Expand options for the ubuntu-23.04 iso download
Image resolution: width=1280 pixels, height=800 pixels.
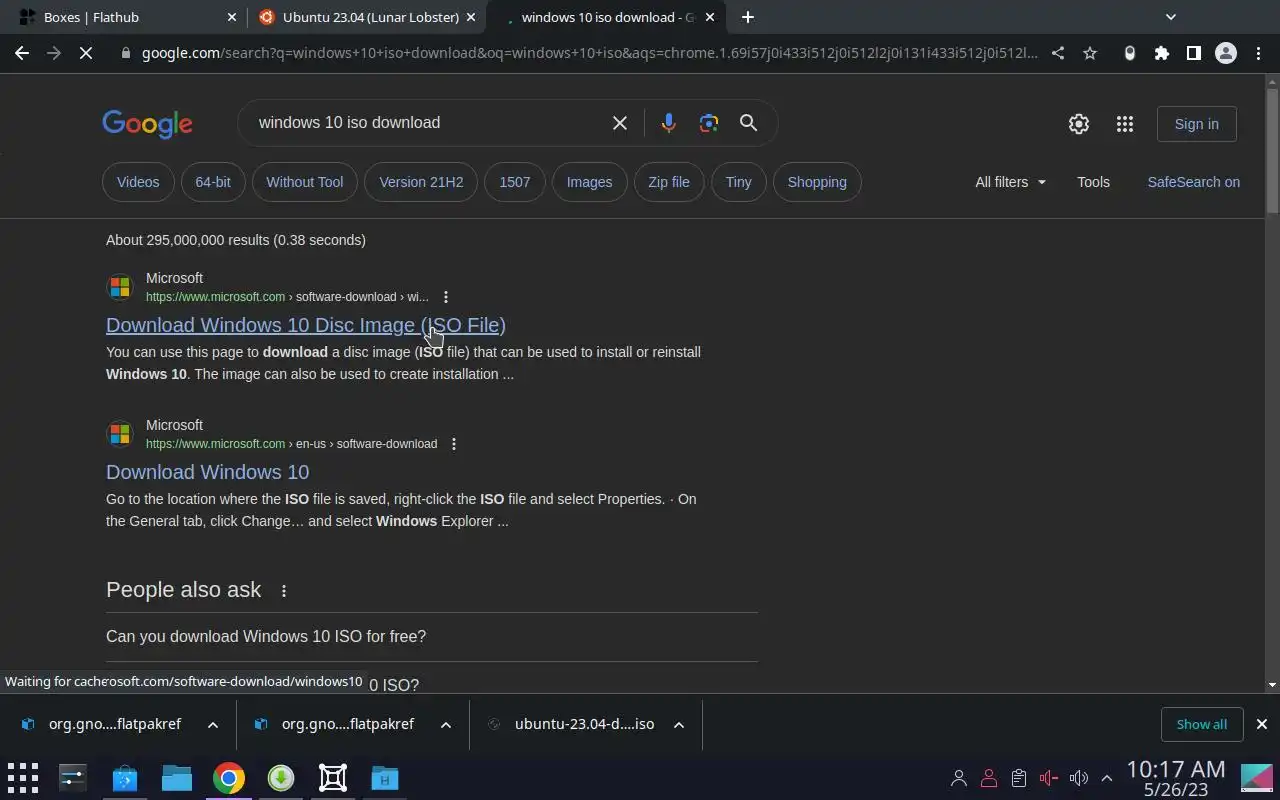tap(679, 725)
